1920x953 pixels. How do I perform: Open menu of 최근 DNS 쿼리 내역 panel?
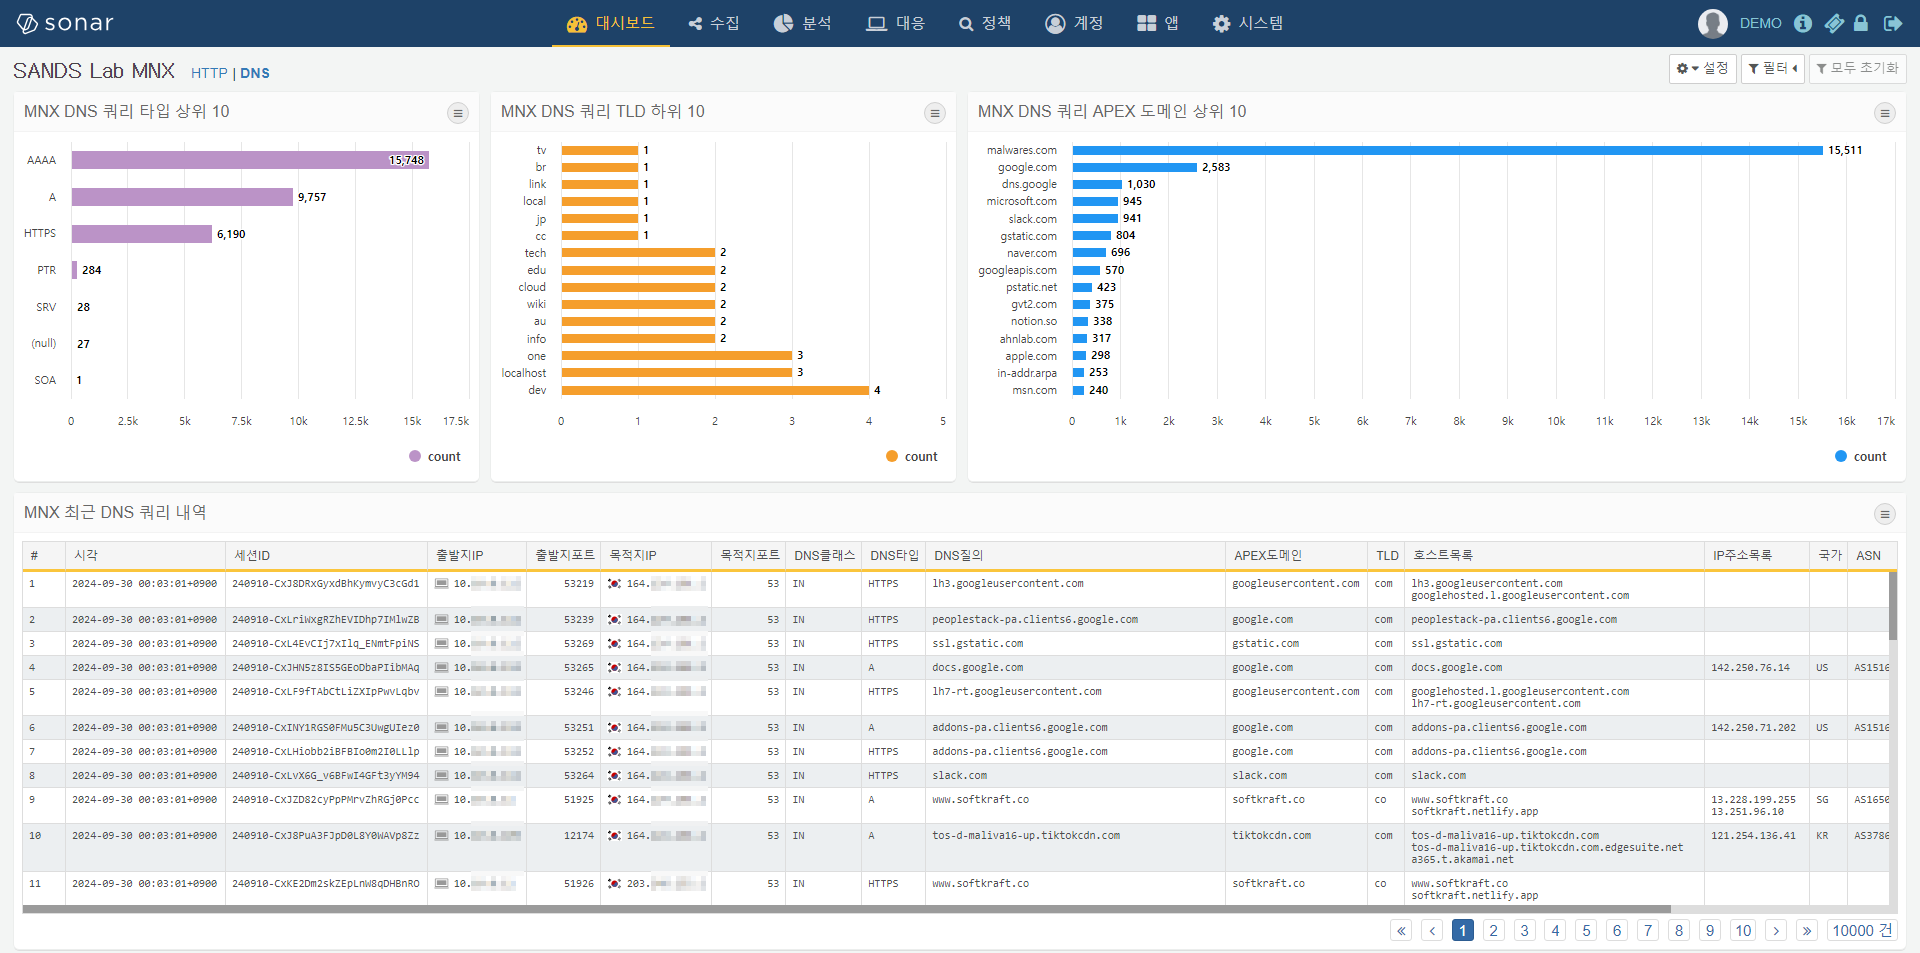point(1885,514)
